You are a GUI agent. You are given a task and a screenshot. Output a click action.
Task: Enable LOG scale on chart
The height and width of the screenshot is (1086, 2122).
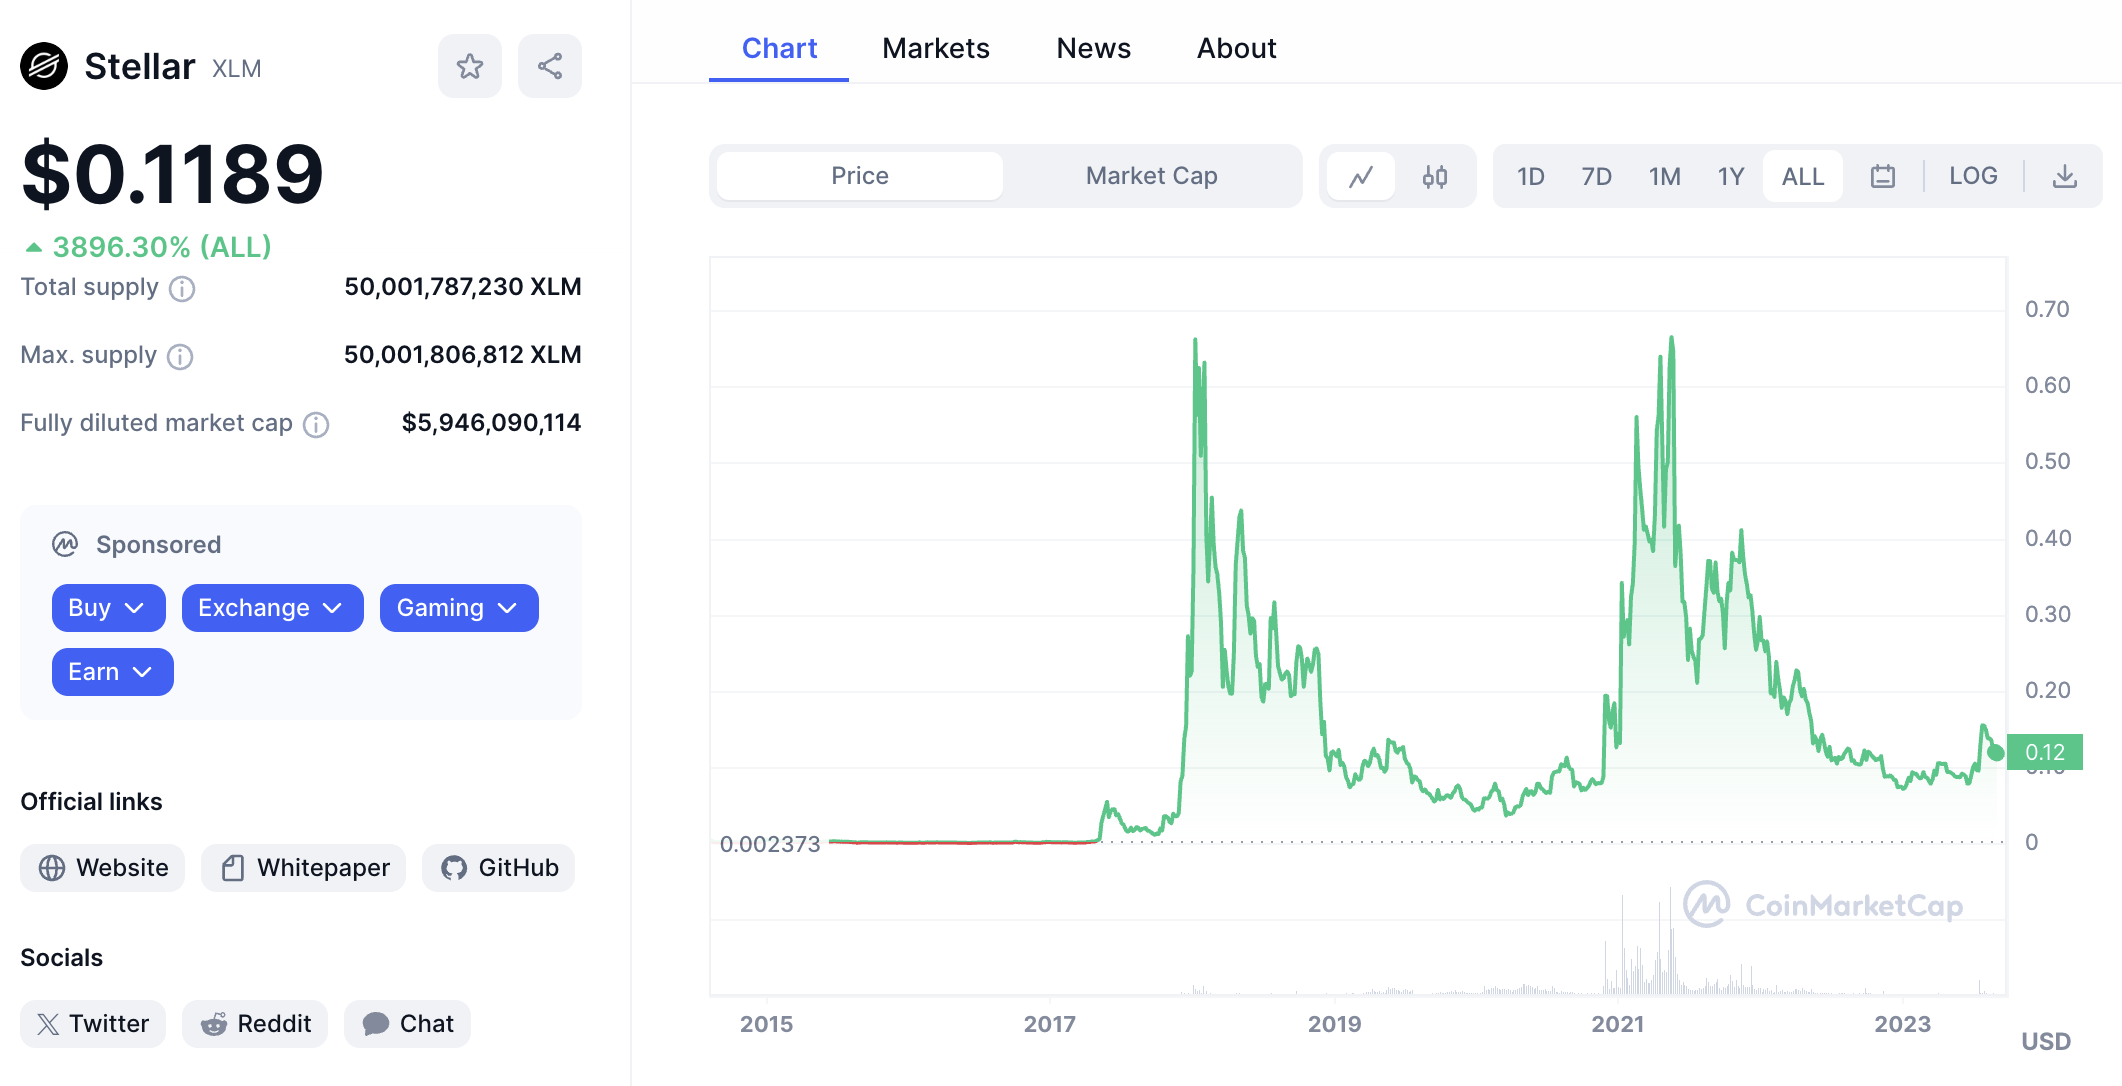(x=1973, y=176)
